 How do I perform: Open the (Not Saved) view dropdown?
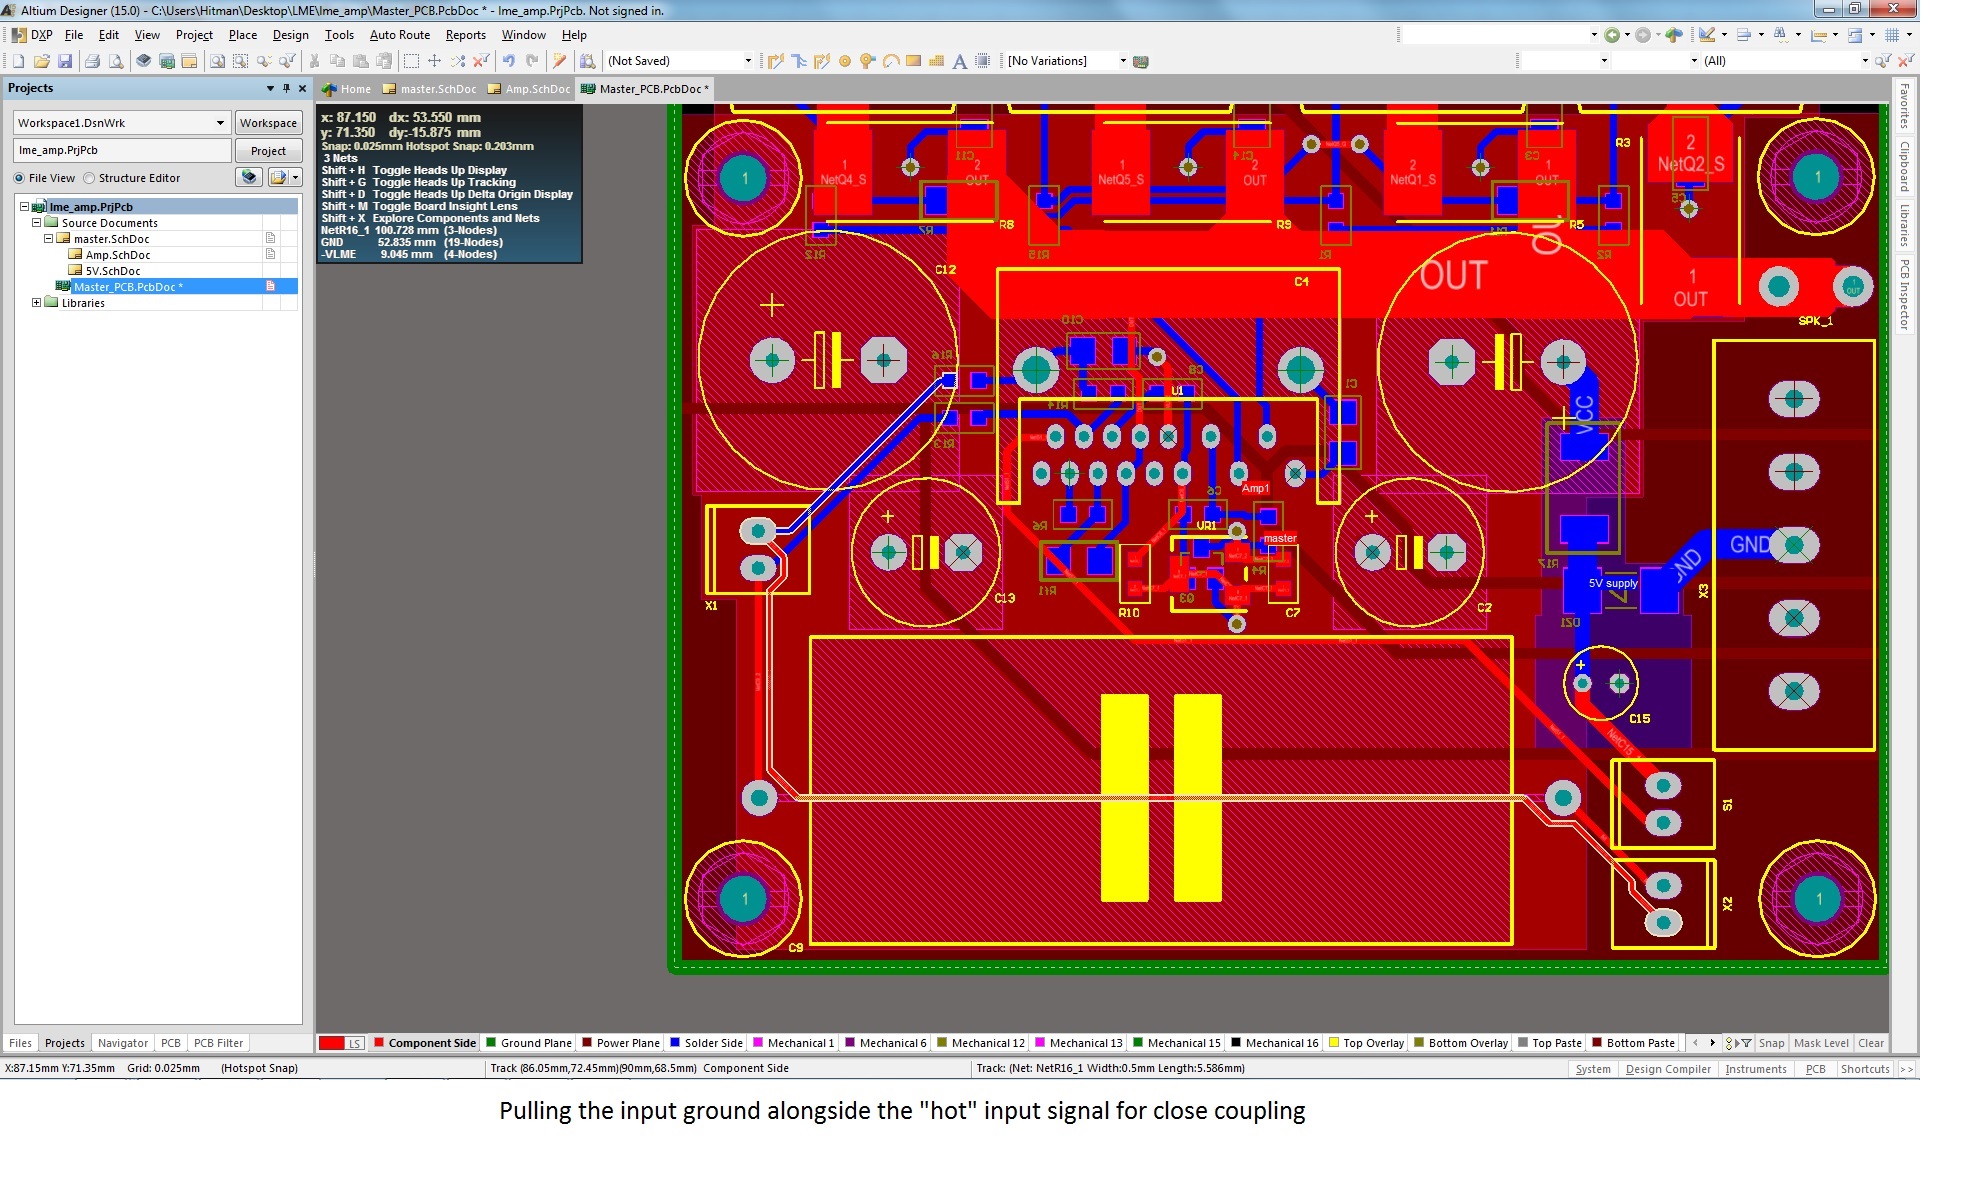pos(747,61)
